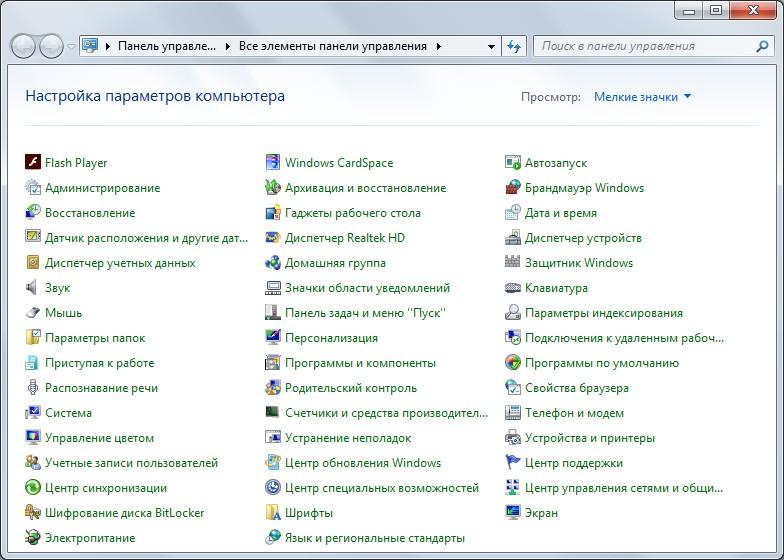Click the Back navigation button

coord(23,46)
